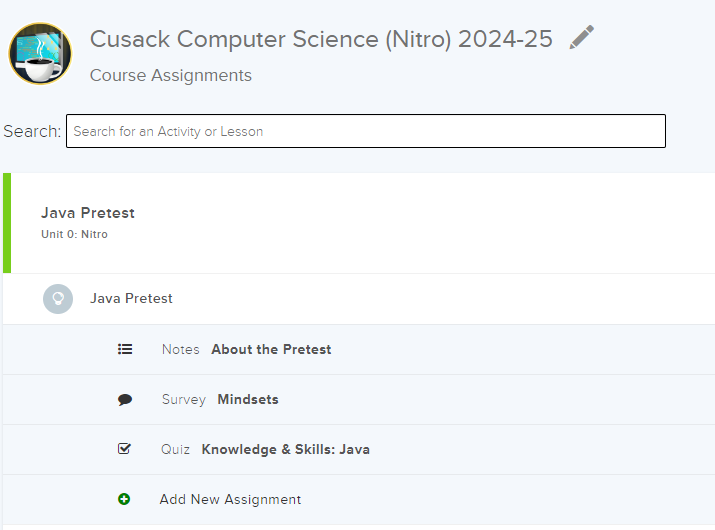Image resolution: width=715 pixels, height=530 pixels.
Task: Click the Quiz type label
Action: [x=175, y=449]
